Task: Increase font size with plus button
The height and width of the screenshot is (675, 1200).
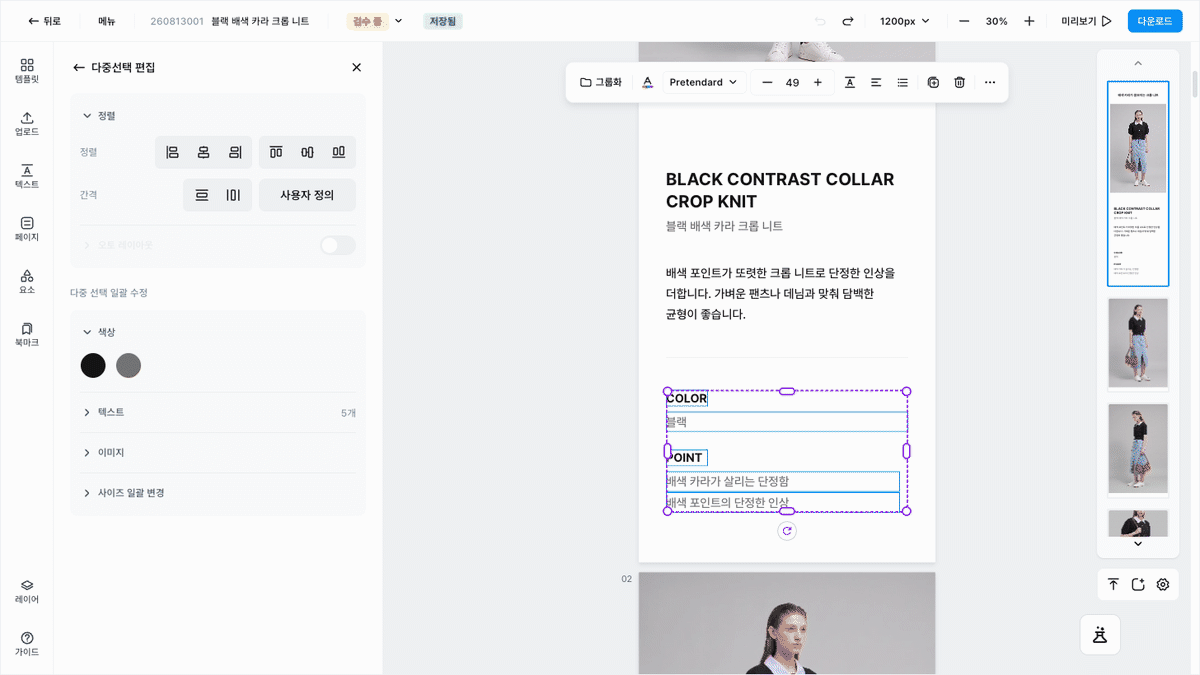Action: point(818,82)
